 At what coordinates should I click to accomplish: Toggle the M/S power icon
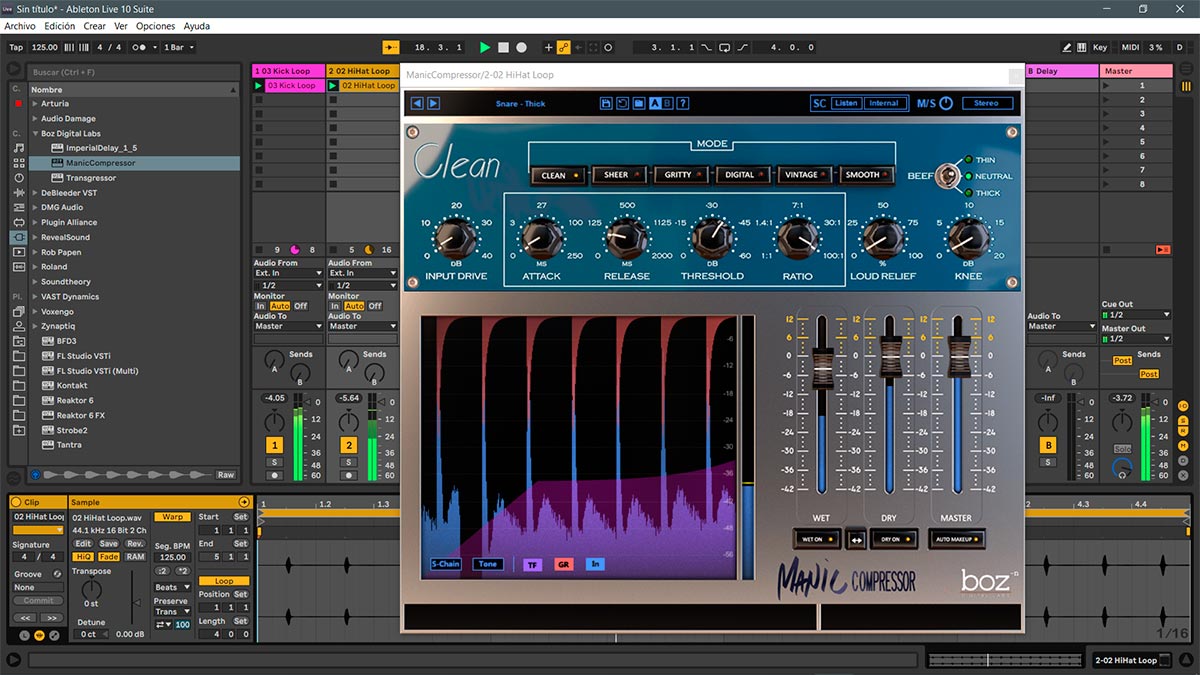click(x=946, y=103)
